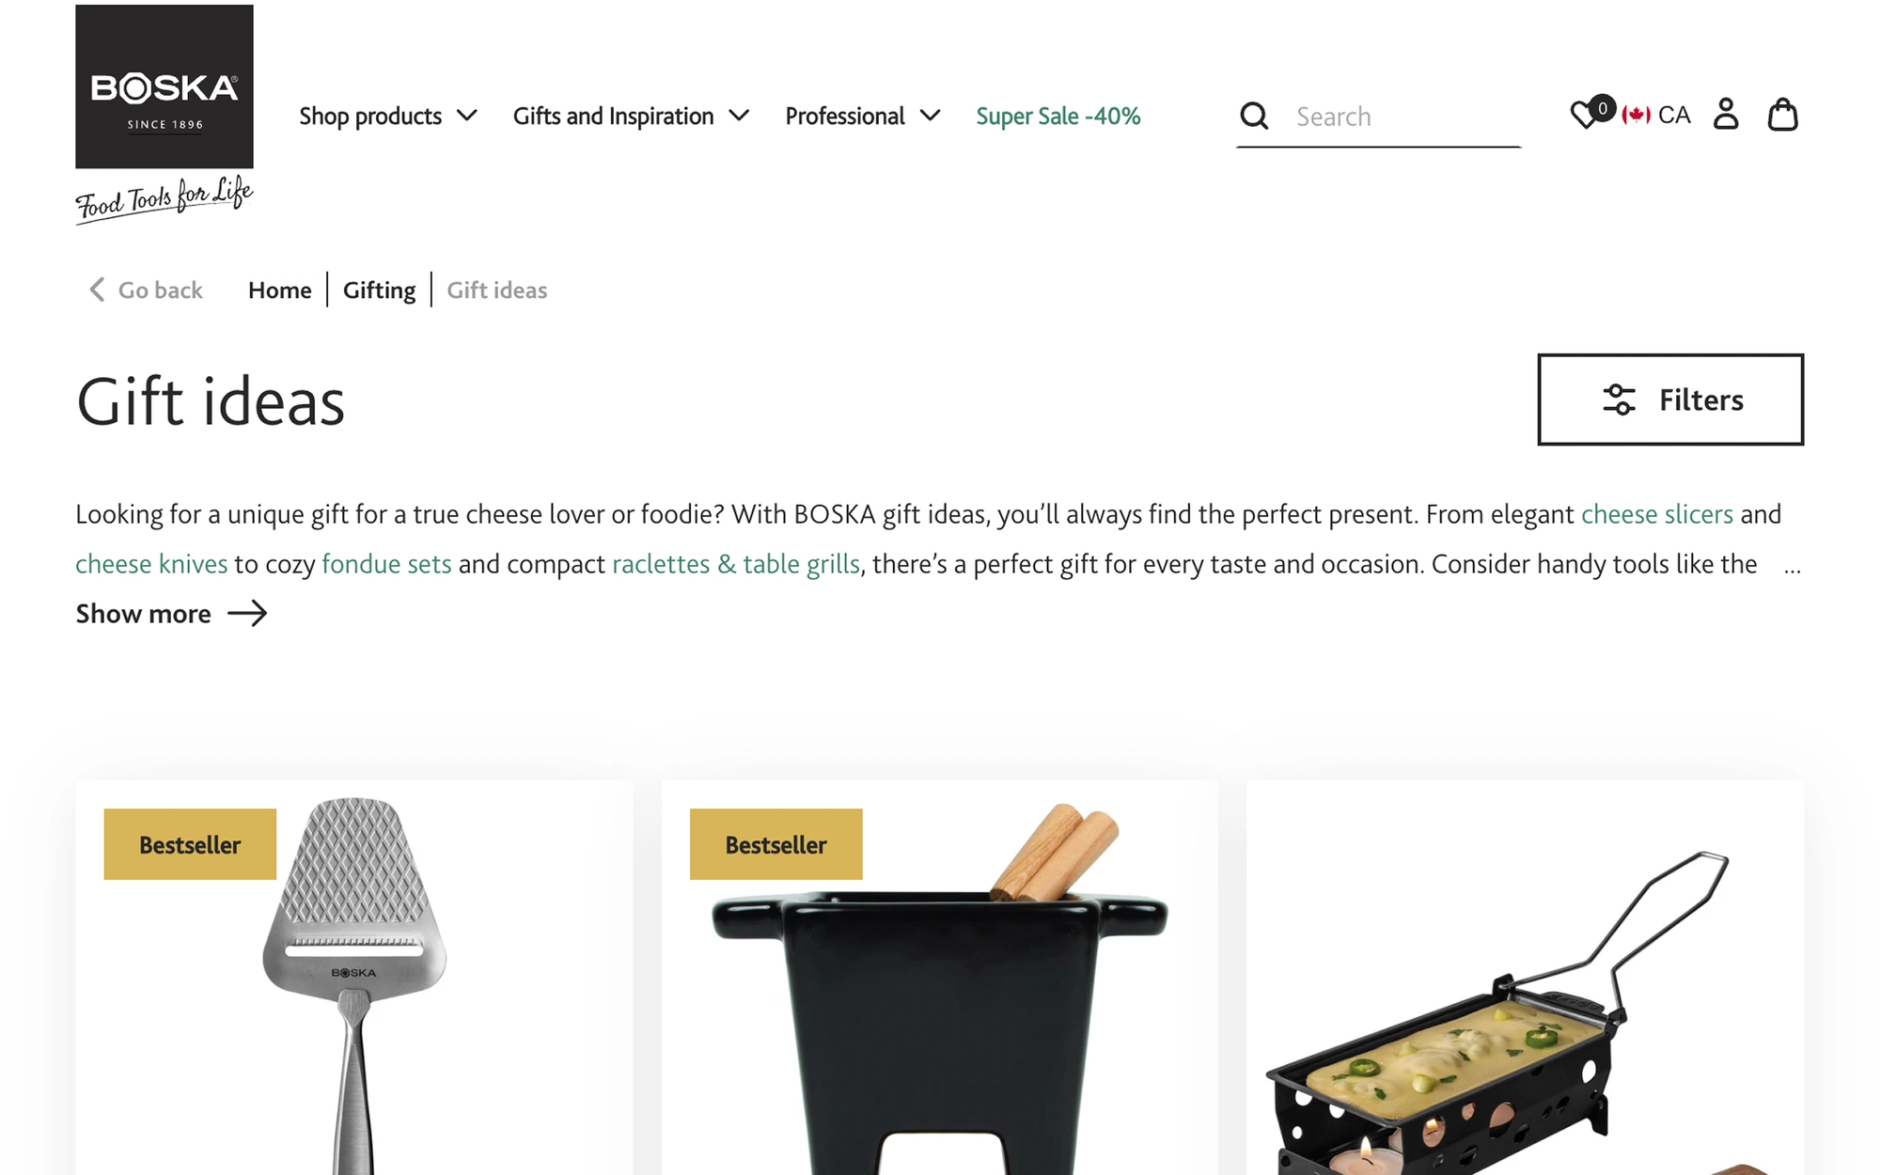This screenshot has width=1880, height=1175.
Task: Follow the fondue sets link
Action: 387,564
